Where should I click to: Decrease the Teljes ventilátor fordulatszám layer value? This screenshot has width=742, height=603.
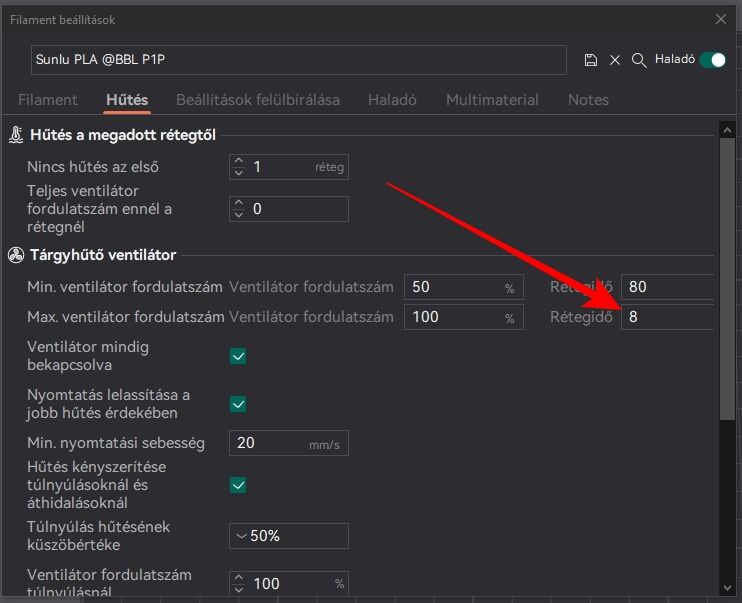[238, 214]
